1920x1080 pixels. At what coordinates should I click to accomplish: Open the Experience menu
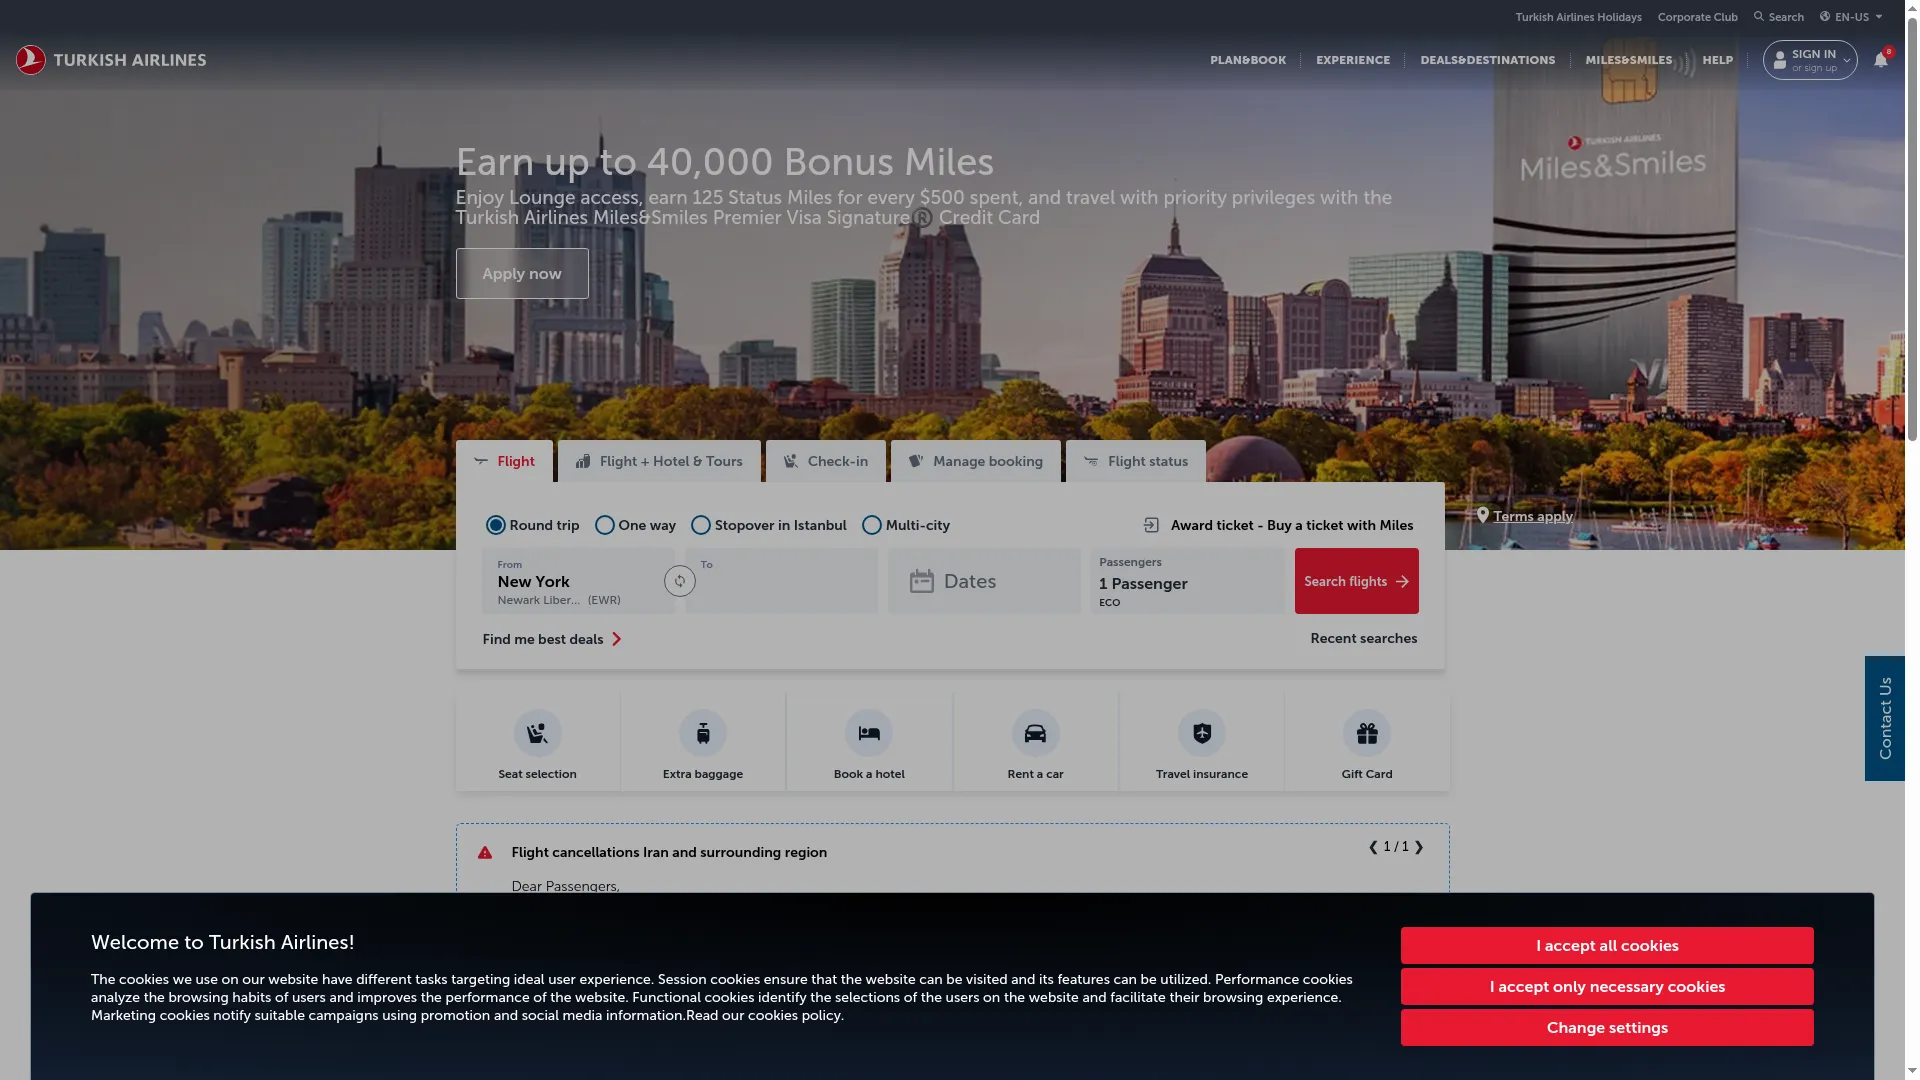coord(1353,60)
